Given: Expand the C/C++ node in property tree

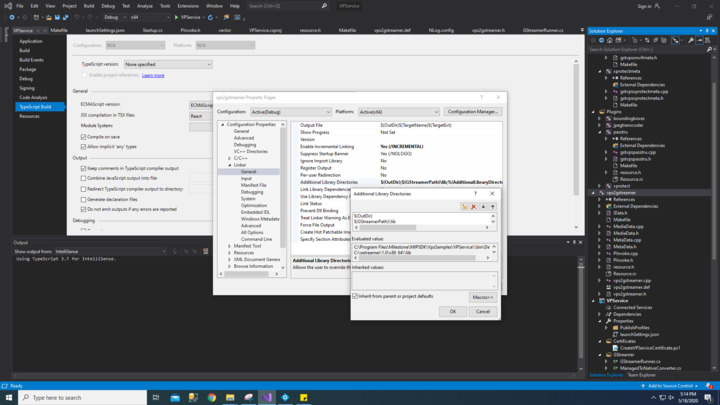Looking at the screenshot, I should [230, 158].
